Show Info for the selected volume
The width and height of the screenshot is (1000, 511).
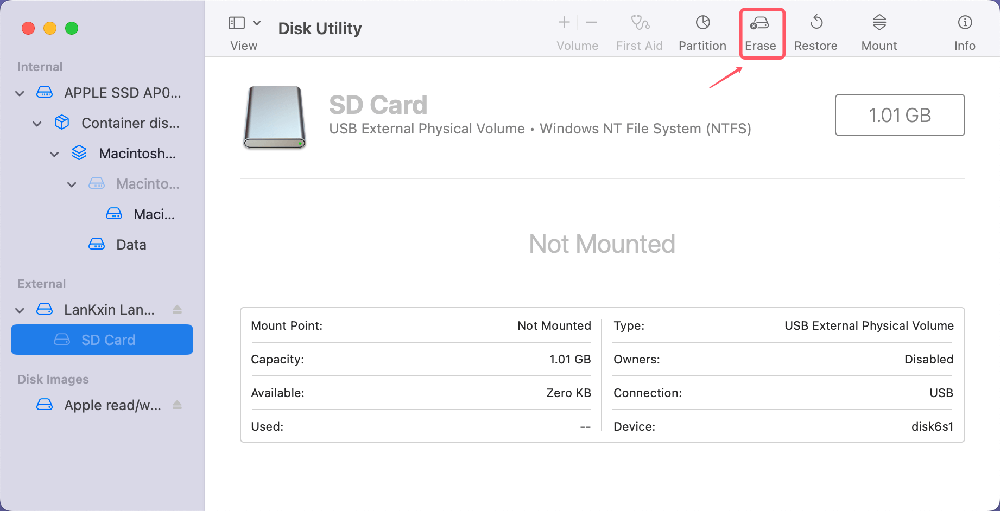click(x=964, y=32)
